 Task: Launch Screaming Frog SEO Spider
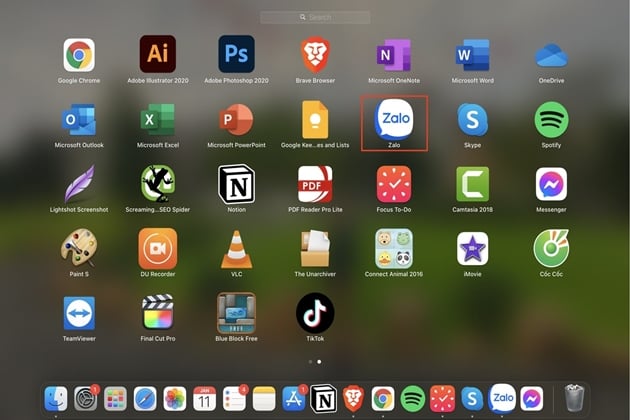[x=158, y=184]
